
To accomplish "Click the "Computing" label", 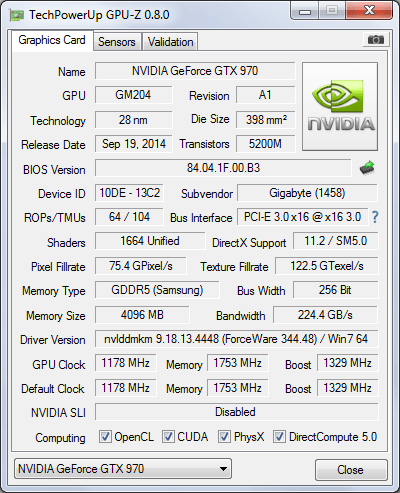I will [60, 438].
